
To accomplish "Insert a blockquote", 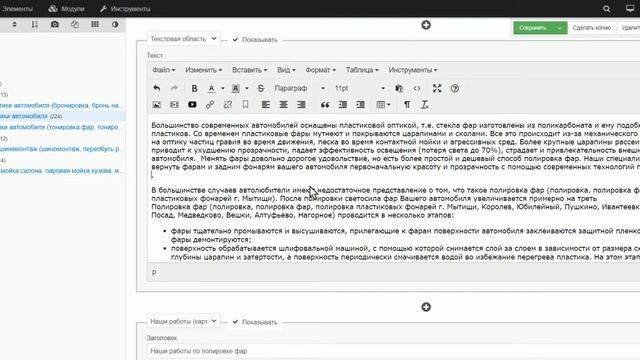I will pos(325,105).
